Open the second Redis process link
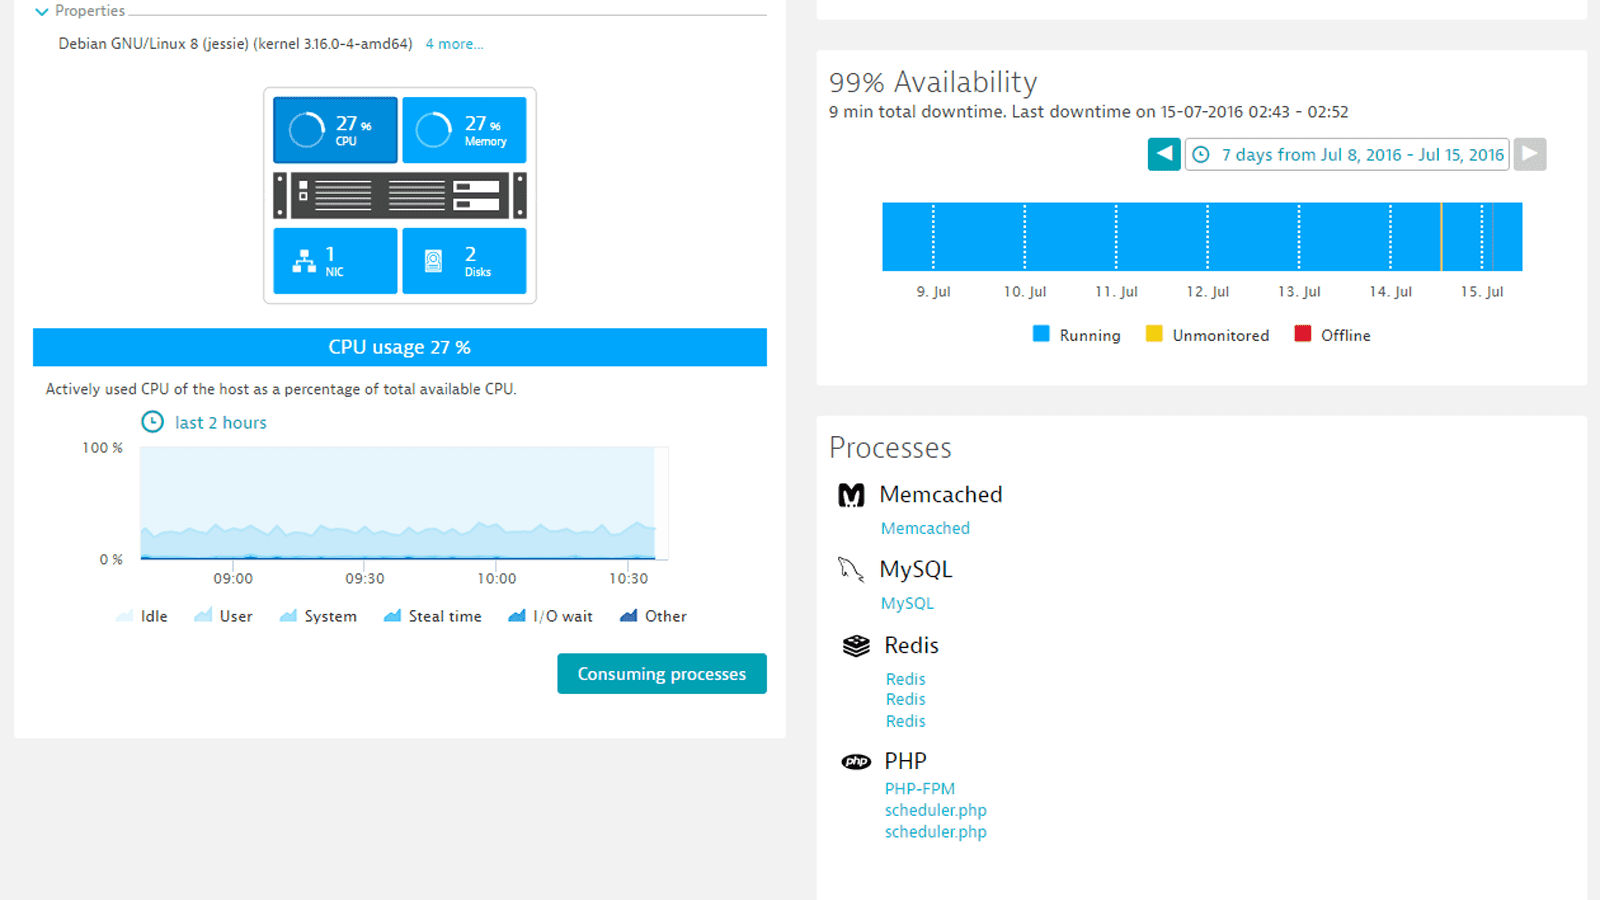 pos(905,700)
